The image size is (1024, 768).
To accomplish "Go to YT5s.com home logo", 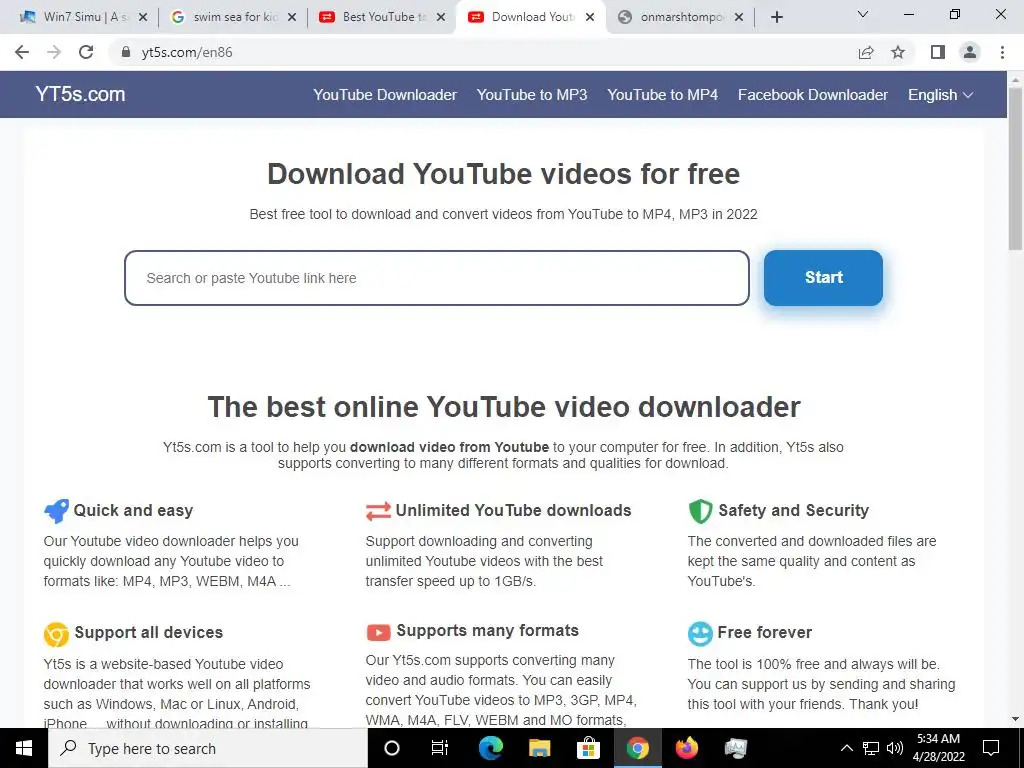I will tap(80, 94).
